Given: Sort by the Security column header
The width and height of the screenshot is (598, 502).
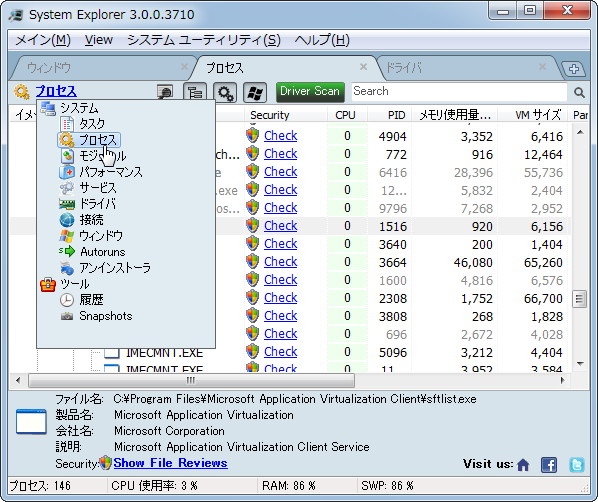Looking at the screenshot, I should coord(286,115).
